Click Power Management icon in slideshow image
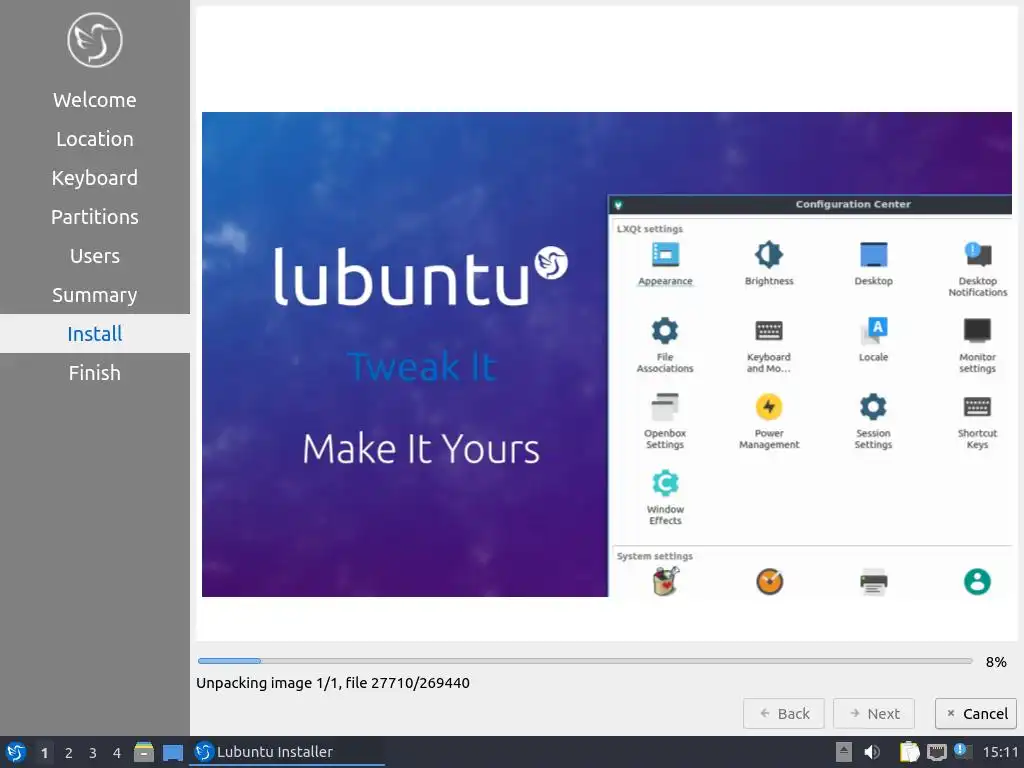Viewport: 1024px width, 768px height. [769, 406]
